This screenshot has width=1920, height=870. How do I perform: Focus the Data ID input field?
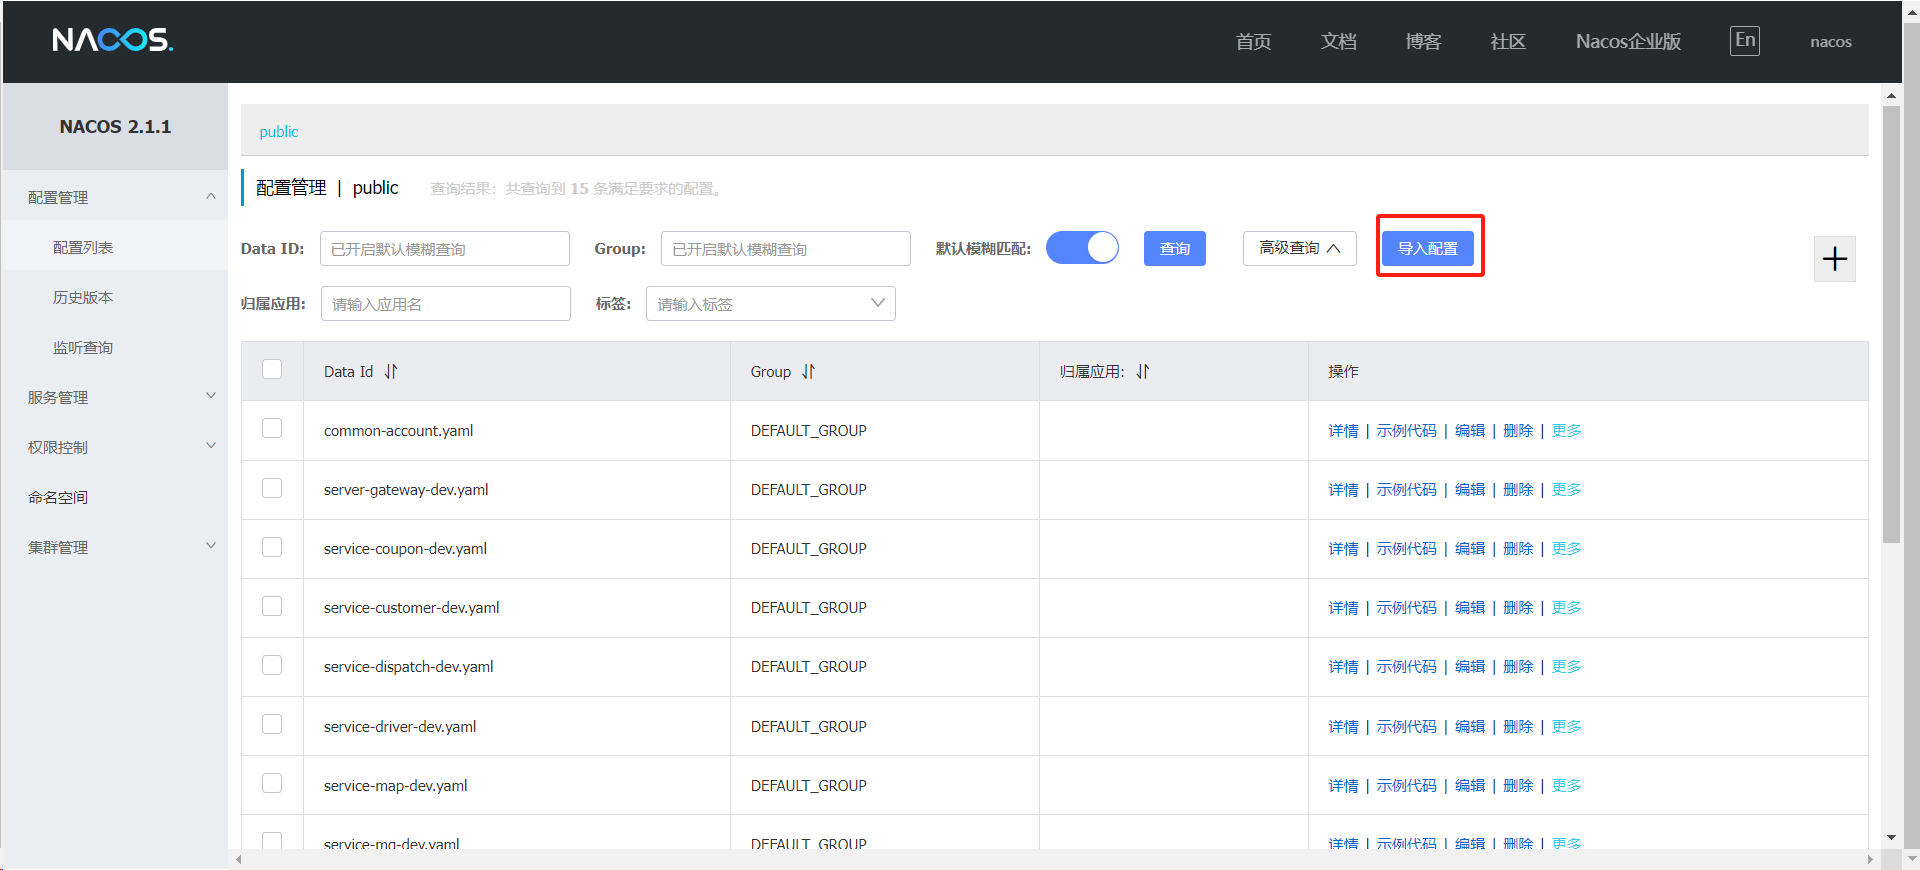coord(445,249)
